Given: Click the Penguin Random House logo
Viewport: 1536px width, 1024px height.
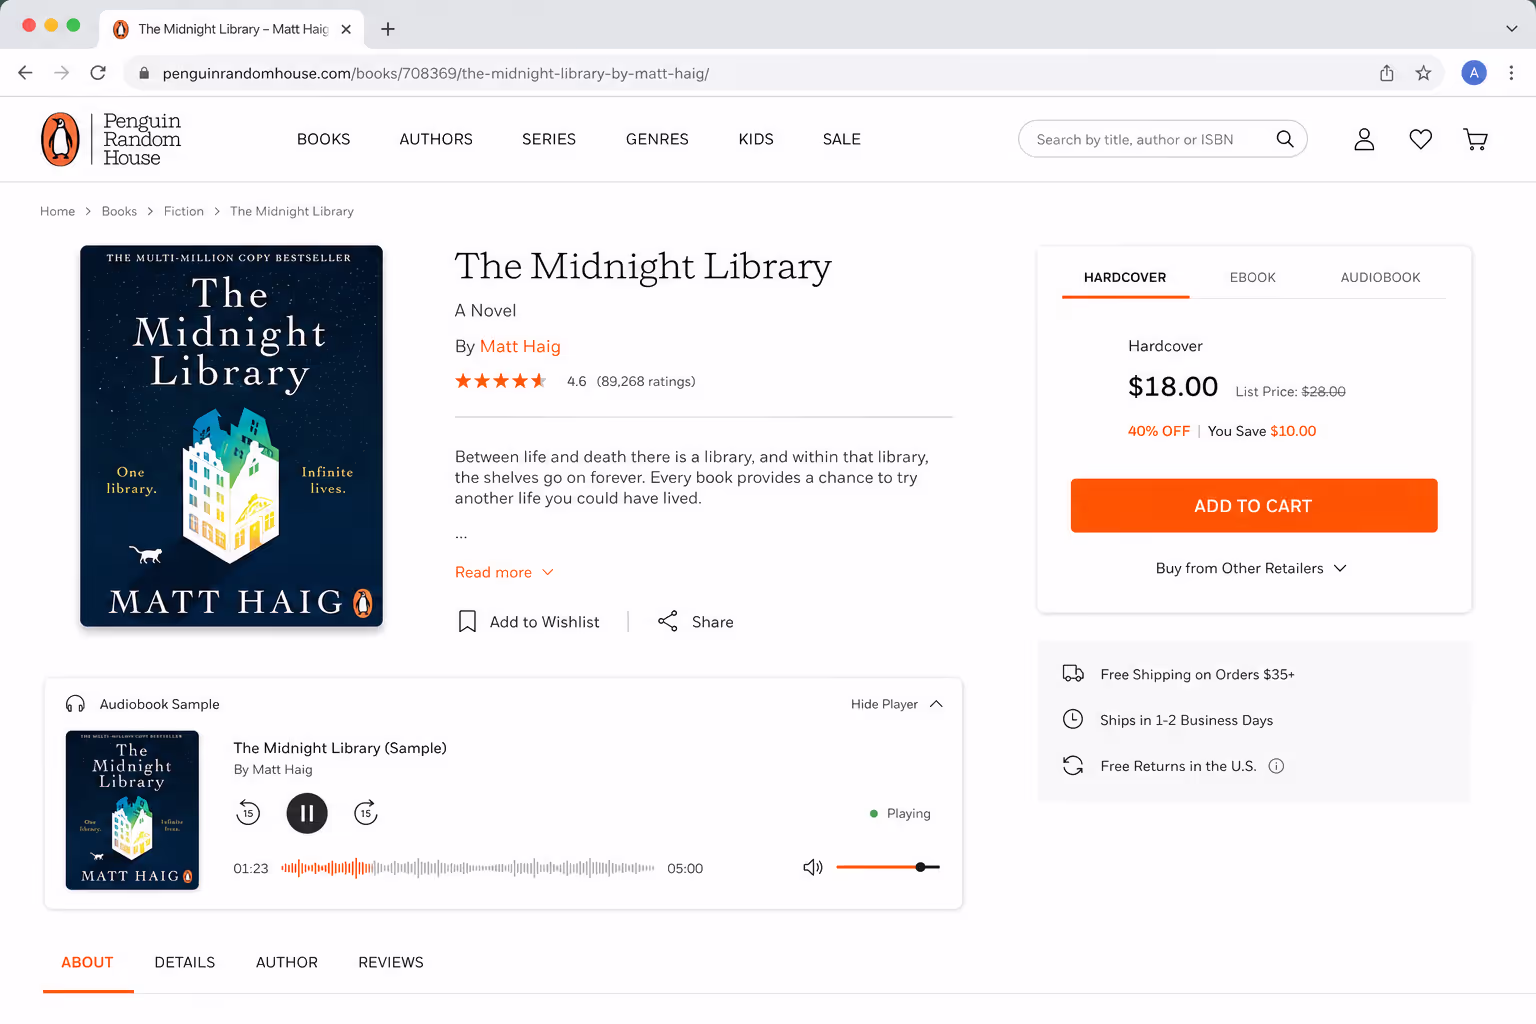Looking at the screenshot, I should 111,139.
